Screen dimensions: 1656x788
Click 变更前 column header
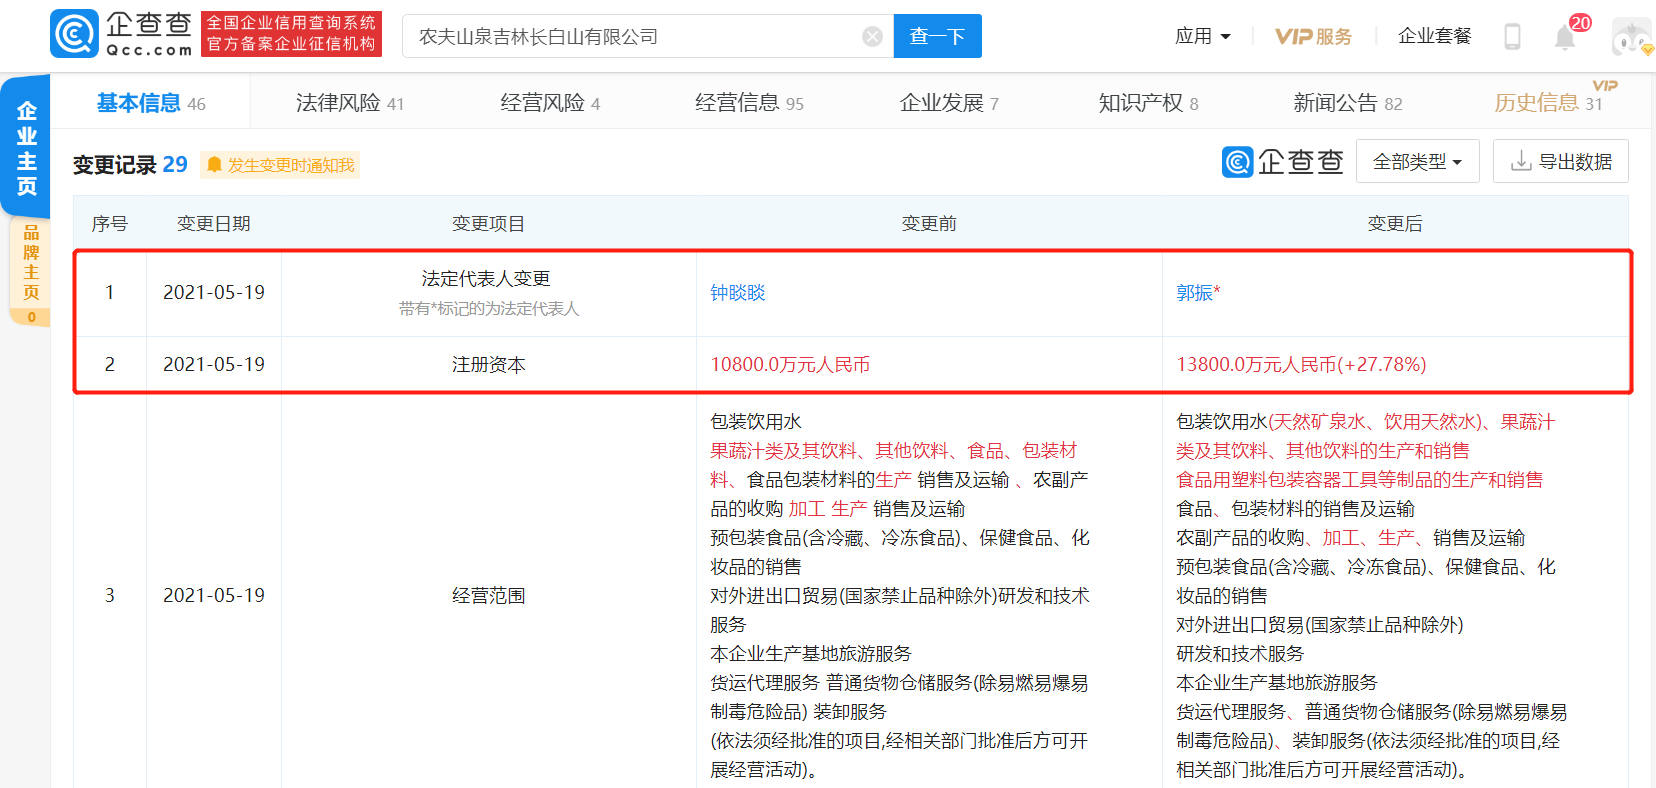click(929, 224)
